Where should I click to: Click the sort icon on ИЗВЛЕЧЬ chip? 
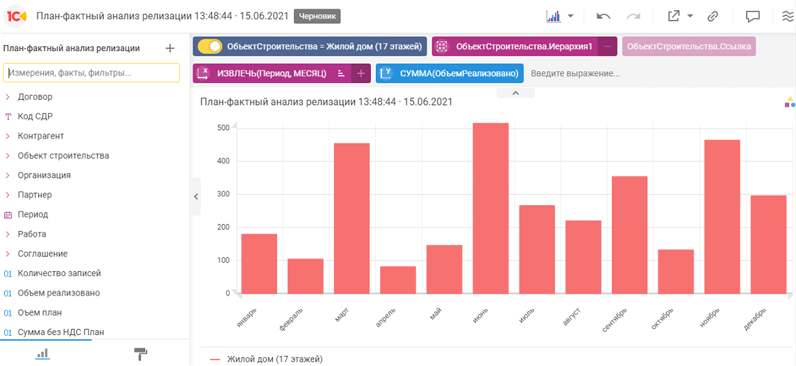pos(341,74)
